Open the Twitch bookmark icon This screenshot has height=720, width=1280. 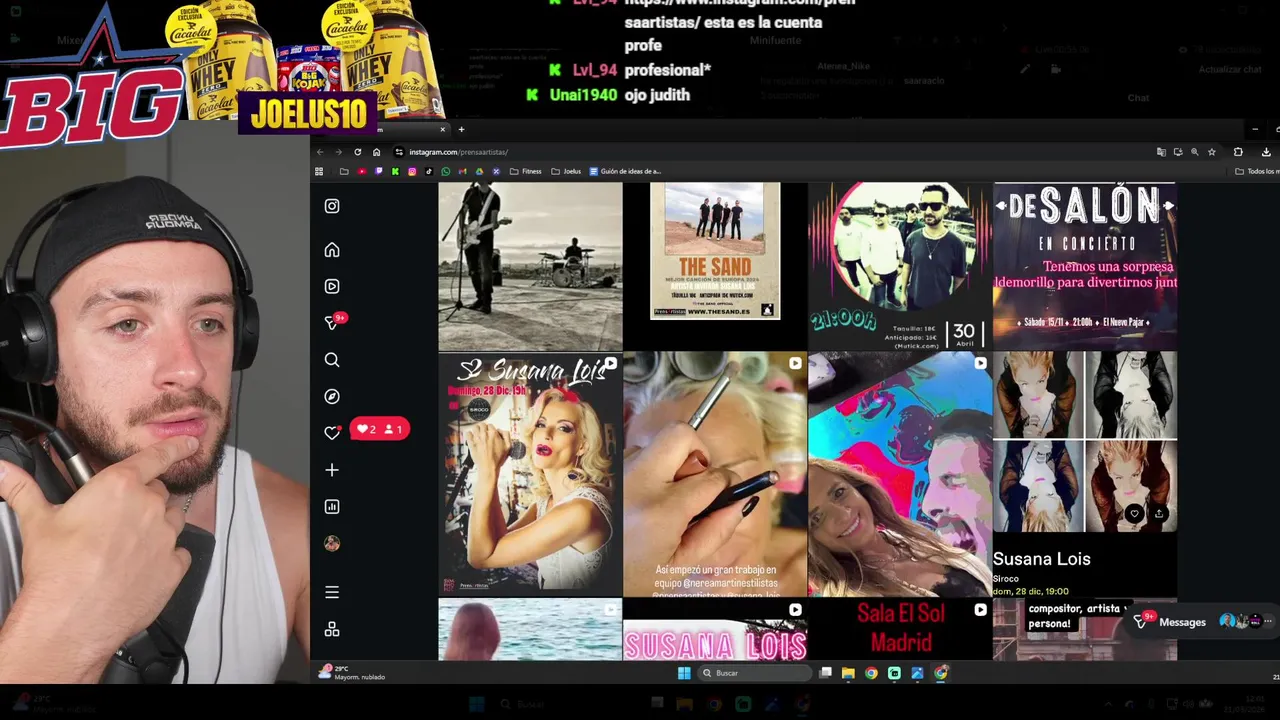(379, 171)
